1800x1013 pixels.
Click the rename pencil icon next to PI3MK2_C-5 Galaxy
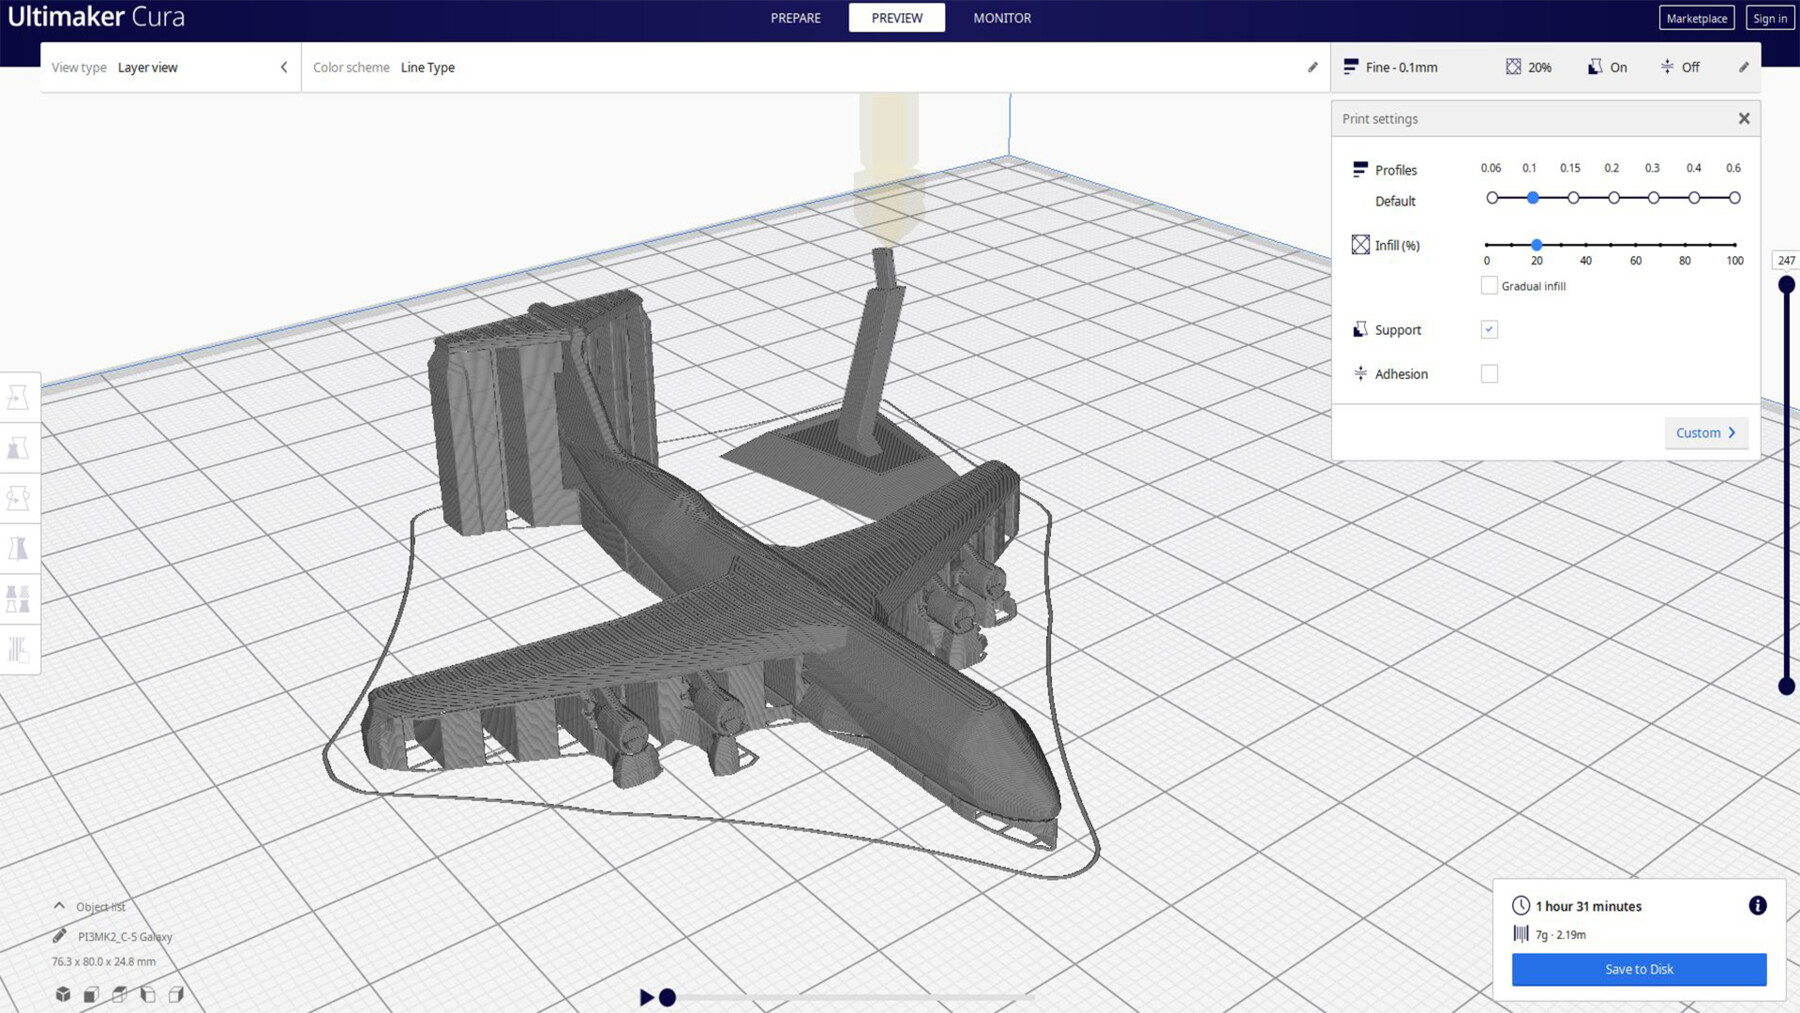59,937
